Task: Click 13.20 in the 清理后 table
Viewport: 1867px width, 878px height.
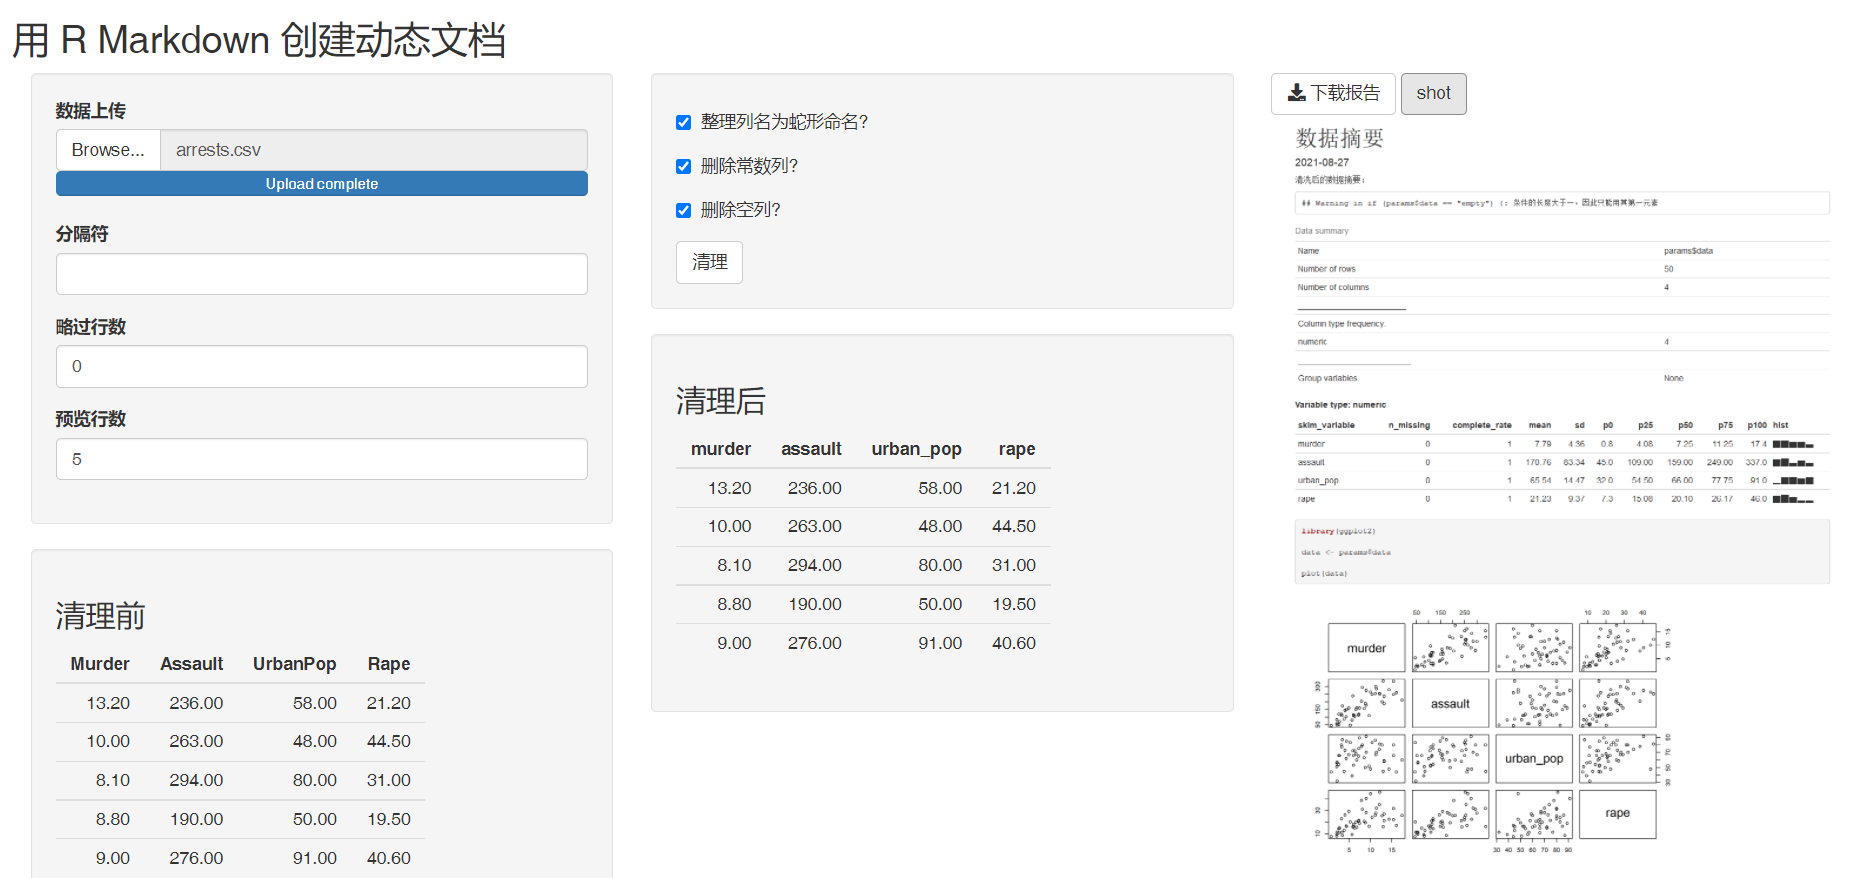Action: pyautogui.click(x=730, y=488)
